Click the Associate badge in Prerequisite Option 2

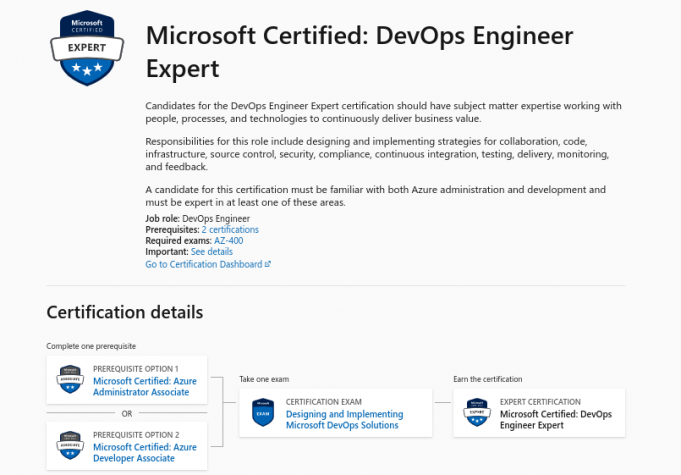(69, 439)
